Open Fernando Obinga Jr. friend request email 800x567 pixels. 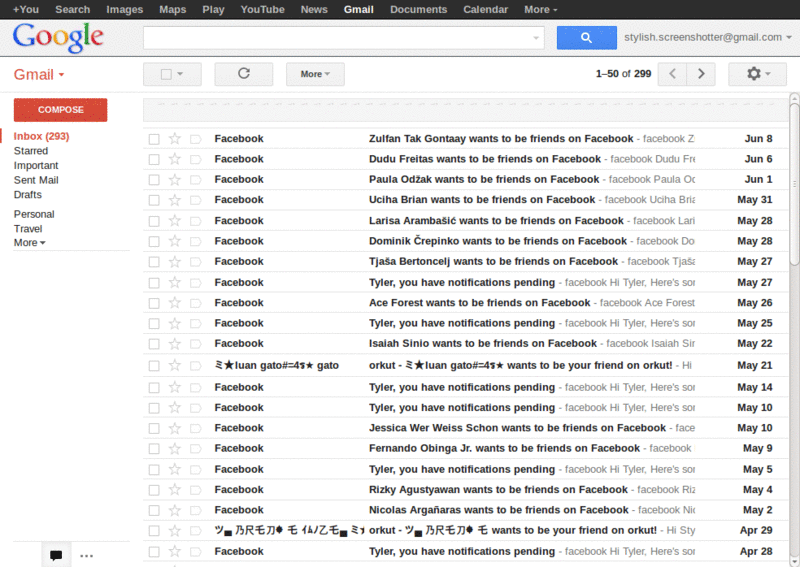[x=465, y=449]
